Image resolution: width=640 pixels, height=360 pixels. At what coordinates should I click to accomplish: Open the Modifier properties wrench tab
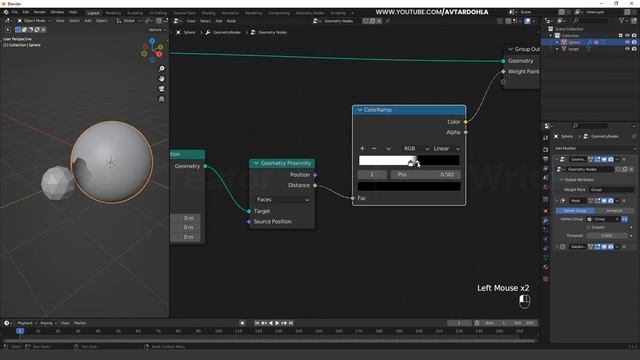[x=546, y=220]
